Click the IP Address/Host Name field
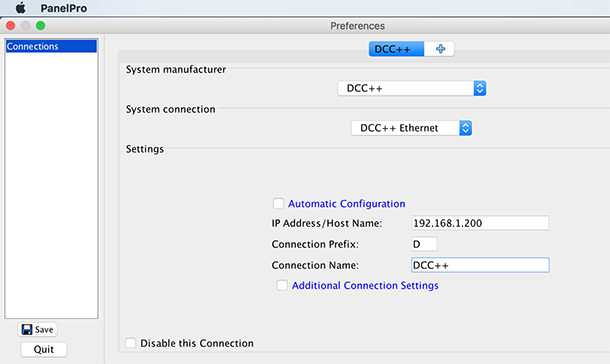 tap(480, 223)
